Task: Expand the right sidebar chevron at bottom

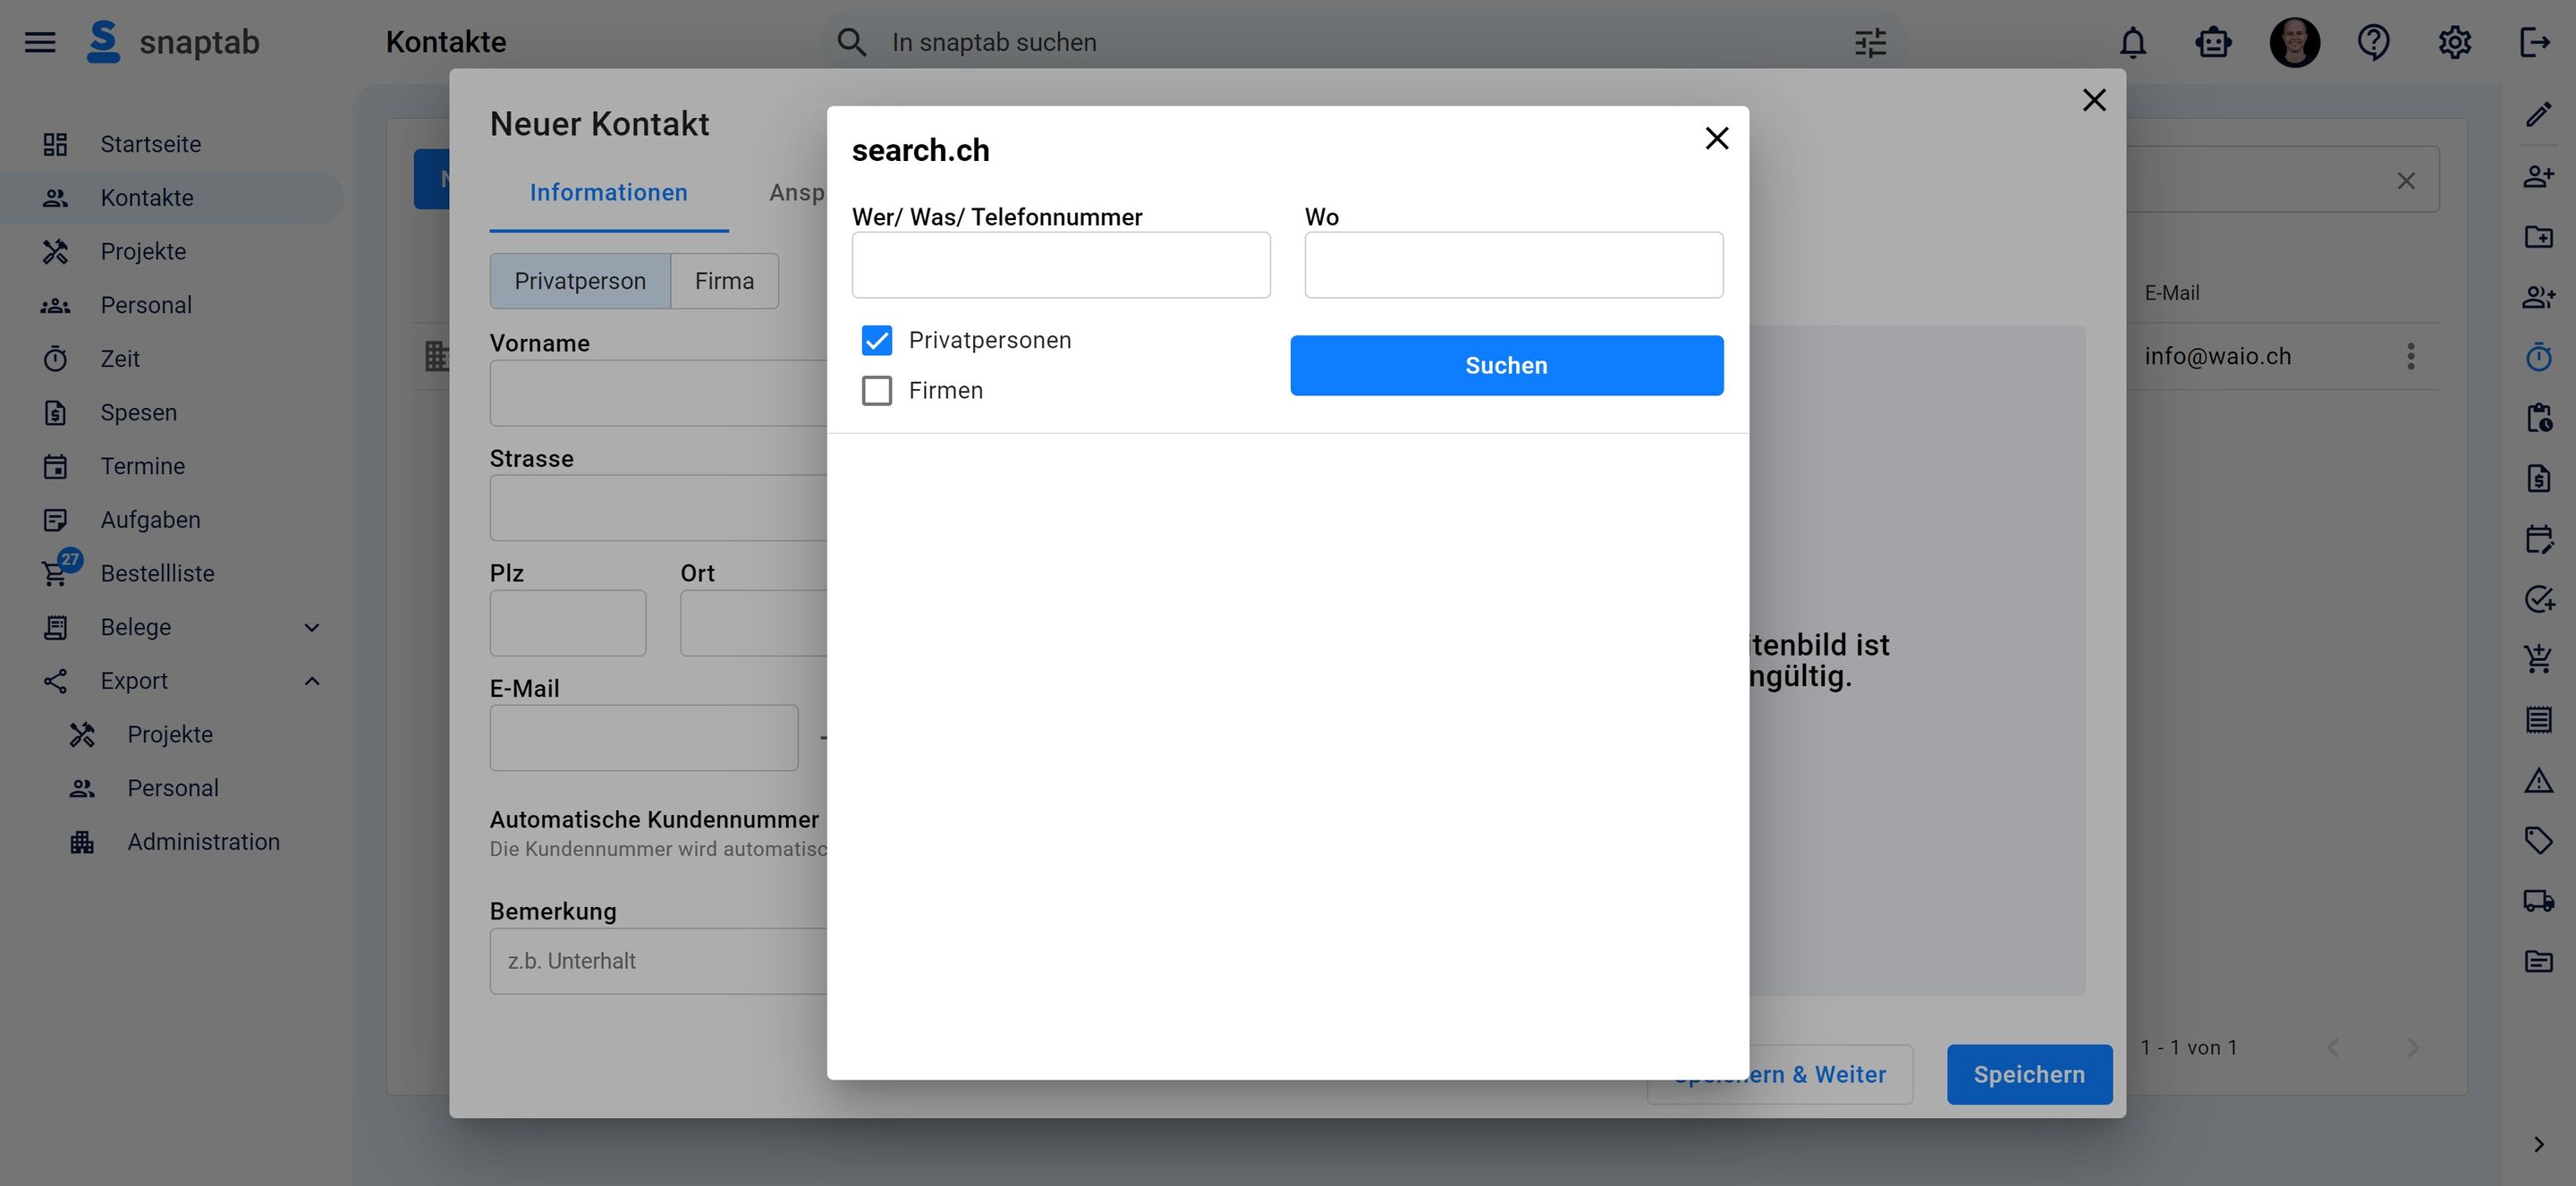Action: (2538, 1144)
